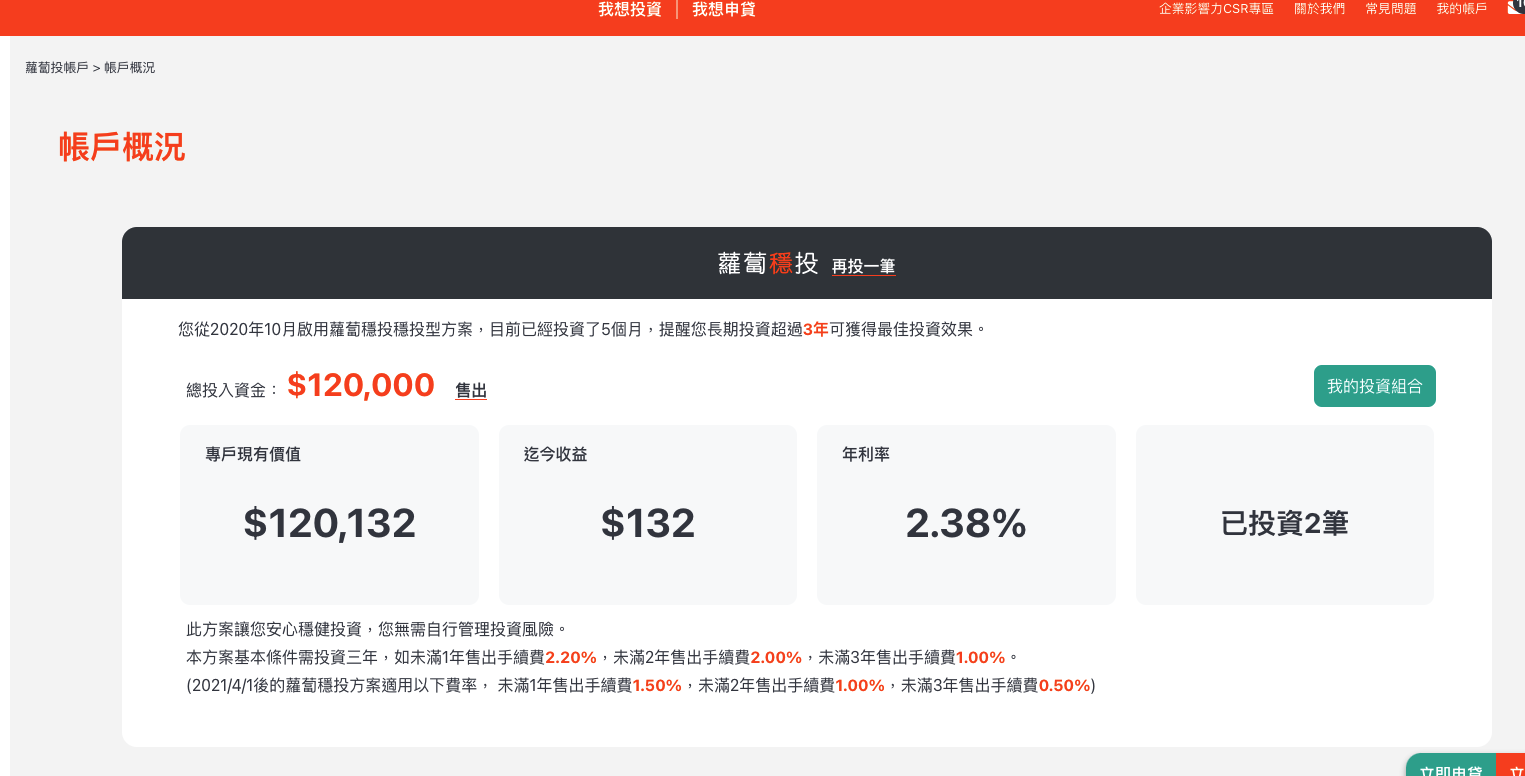The height and width of the screenshot is (776, 1525).
Task: Click the 蘿蔔投帳戶 breadcrumb link
Action: (x=57, y=68)
